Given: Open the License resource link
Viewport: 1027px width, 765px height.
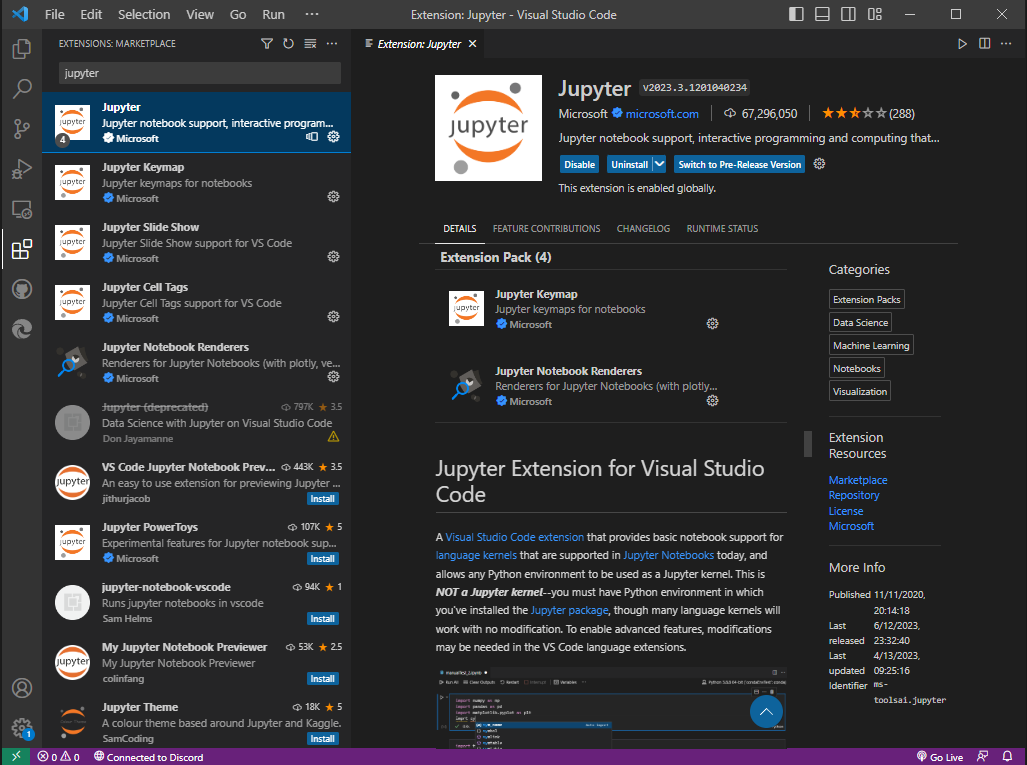Looking at the screenshot, I should tap(846, 511).
